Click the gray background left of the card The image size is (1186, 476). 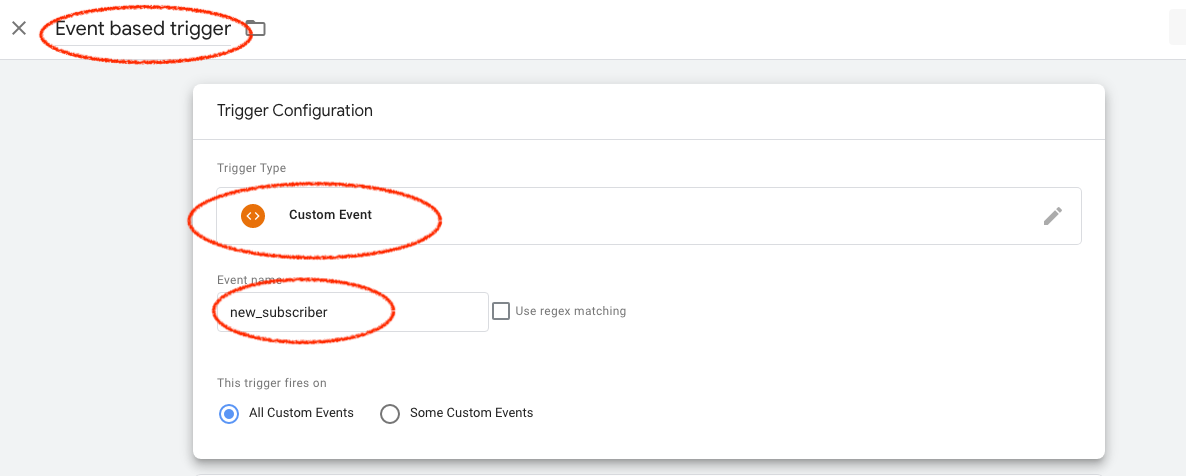point(95,260)
